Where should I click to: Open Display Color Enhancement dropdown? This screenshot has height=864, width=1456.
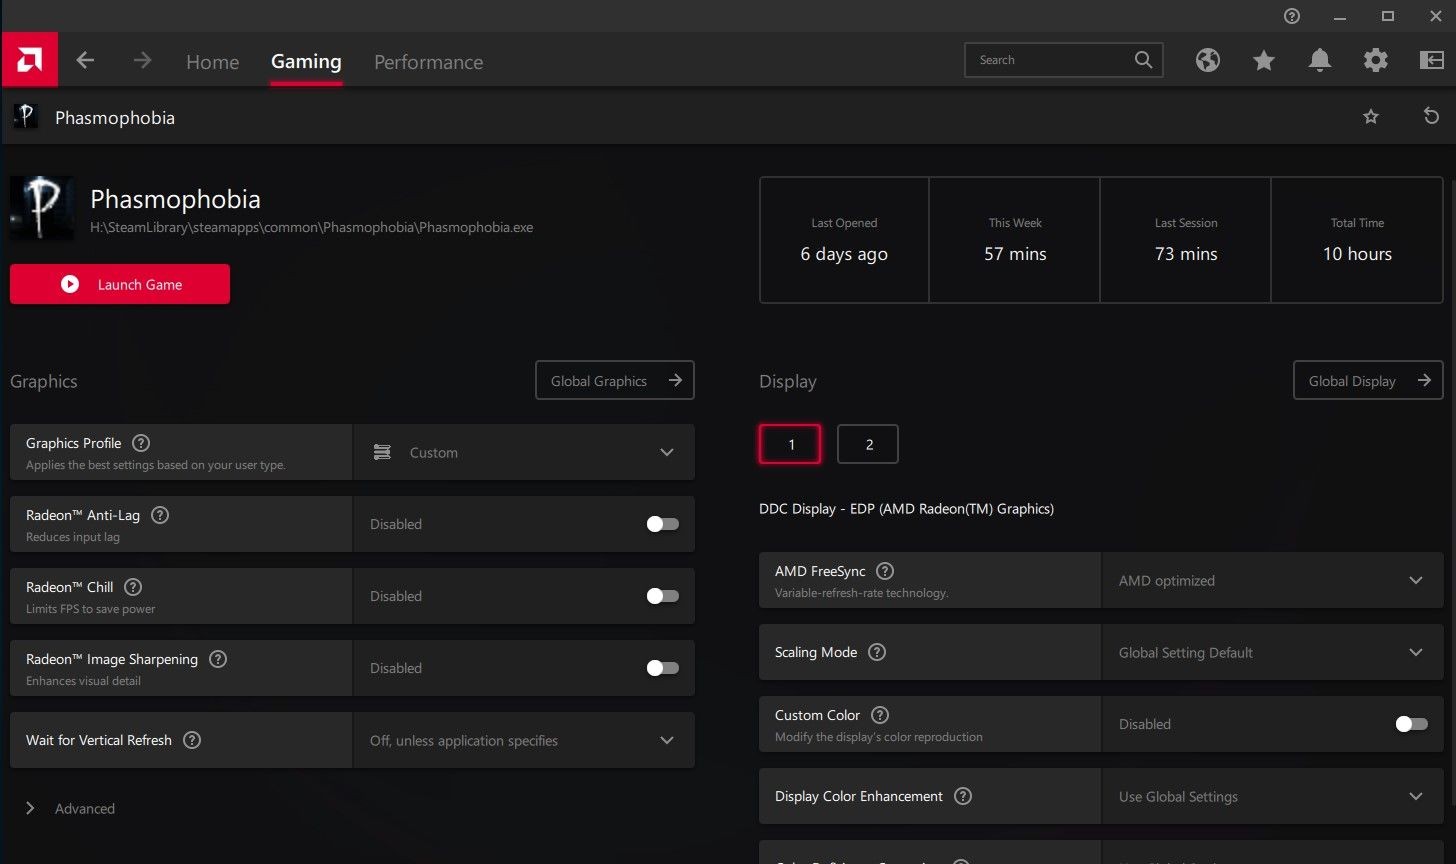1272,796
